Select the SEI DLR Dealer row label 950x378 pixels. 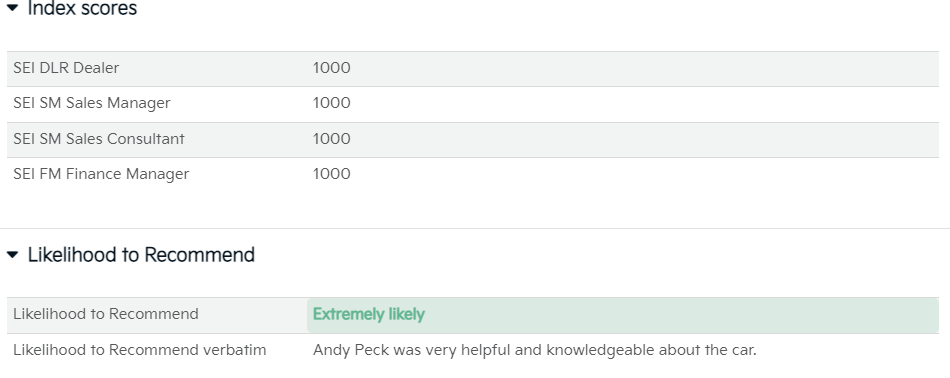(x=66, y=68)
